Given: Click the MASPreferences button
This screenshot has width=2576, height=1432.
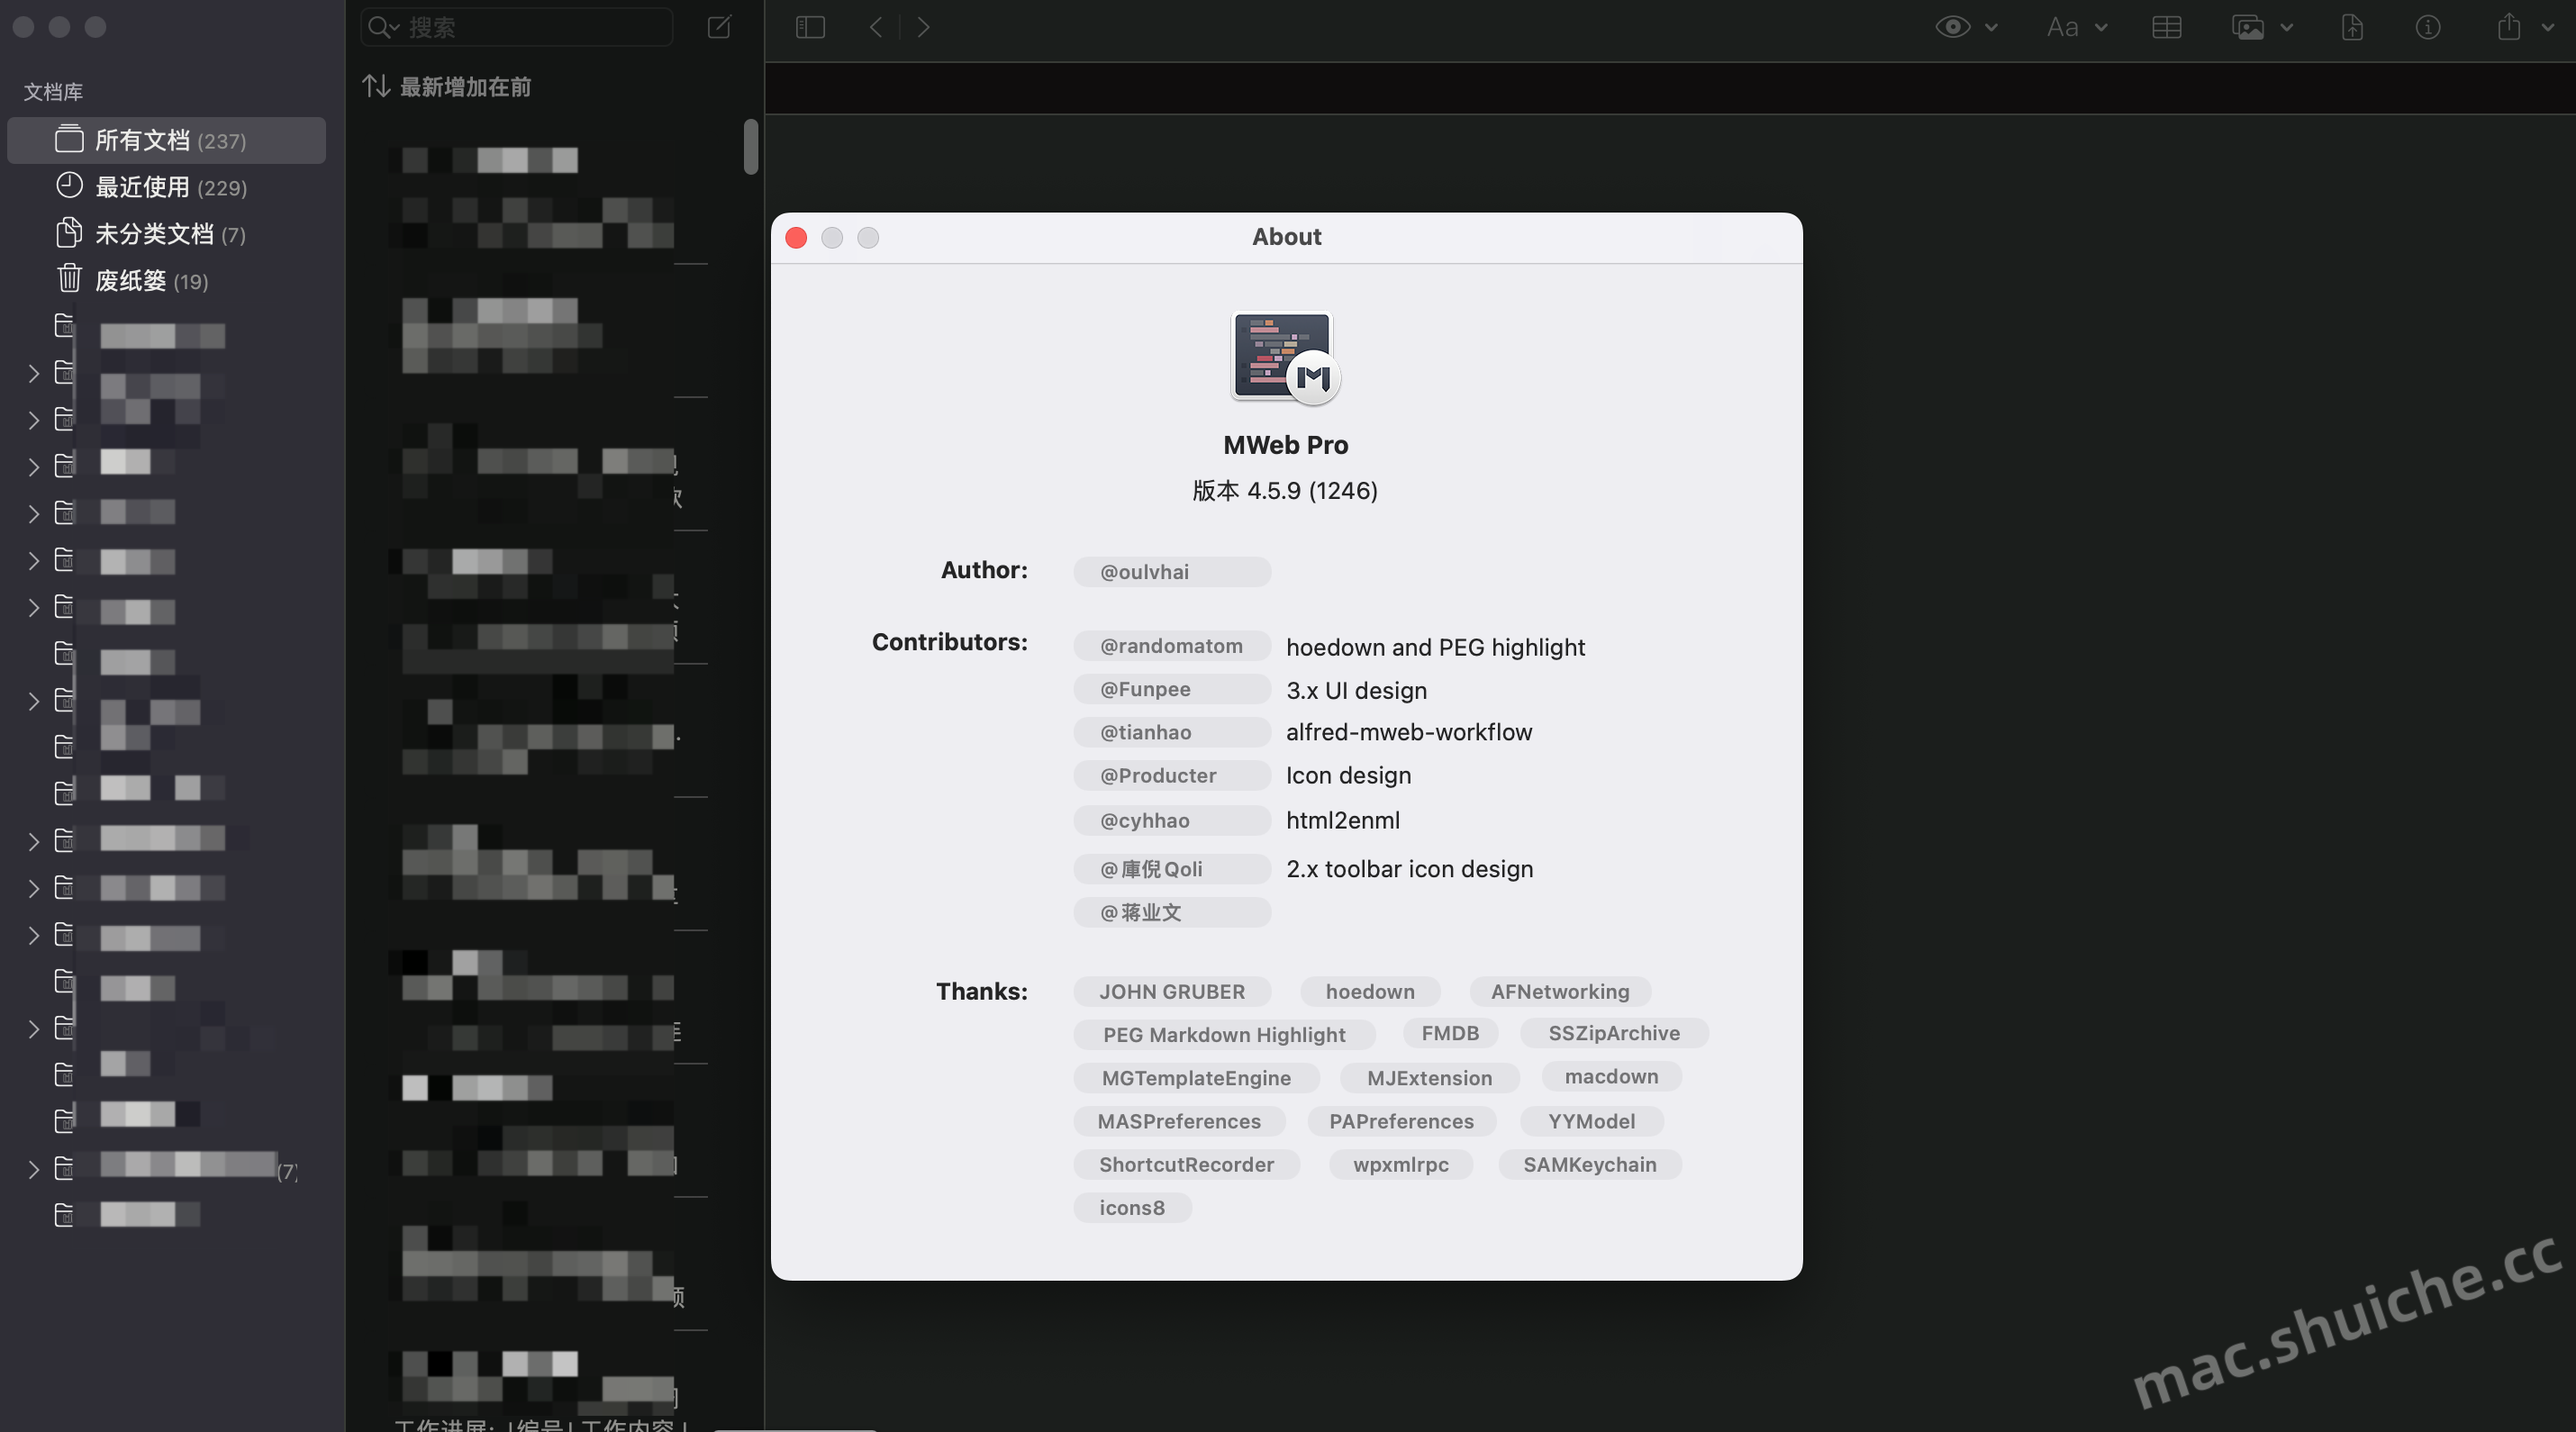Looking at the screenshot, I should [1179, 1121].
